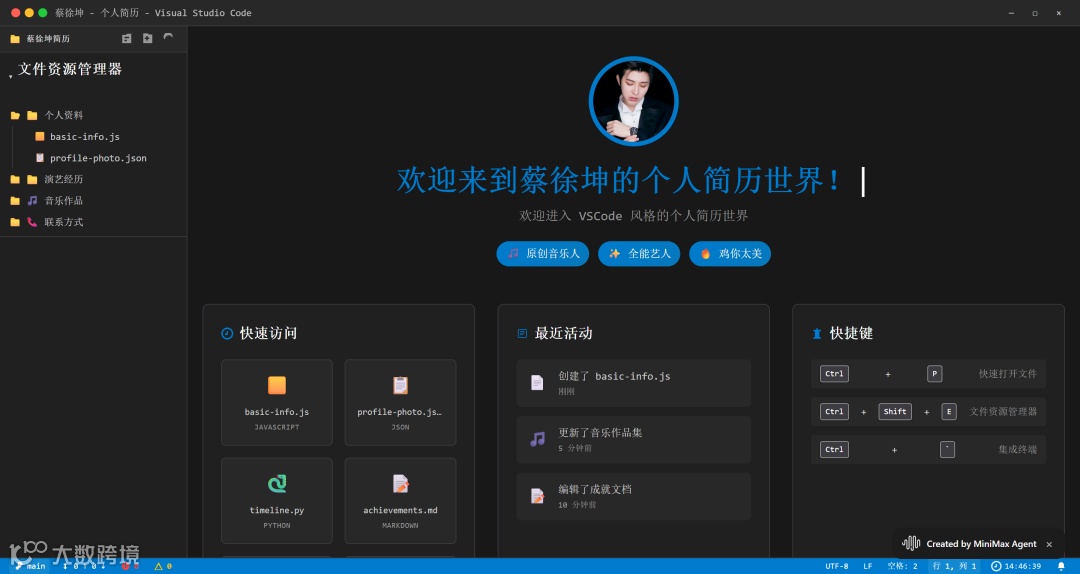Click the orange icon of basic-info.js tree row

[x=40, y=136]
